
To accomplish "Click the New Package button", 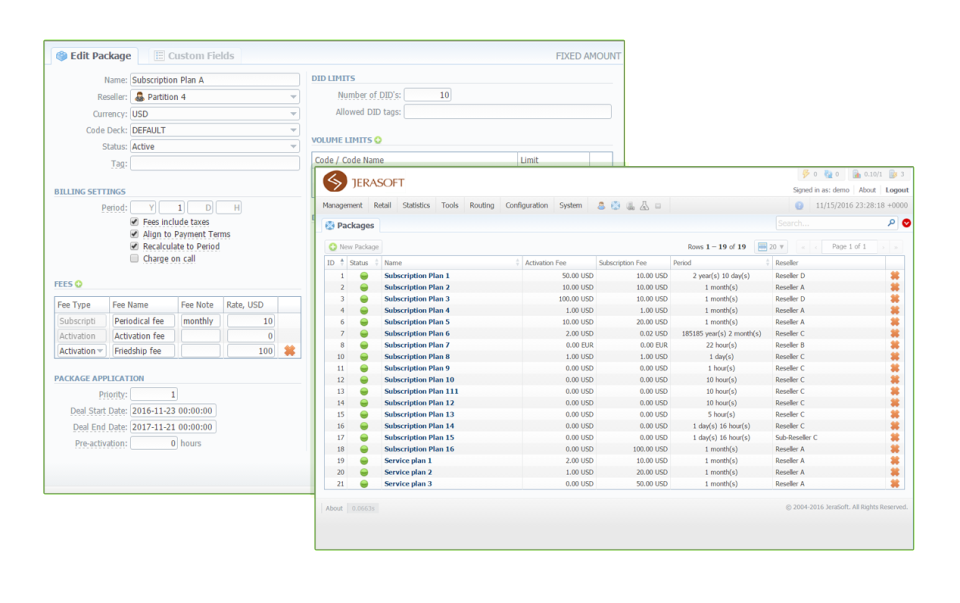I will coord(354,247).
